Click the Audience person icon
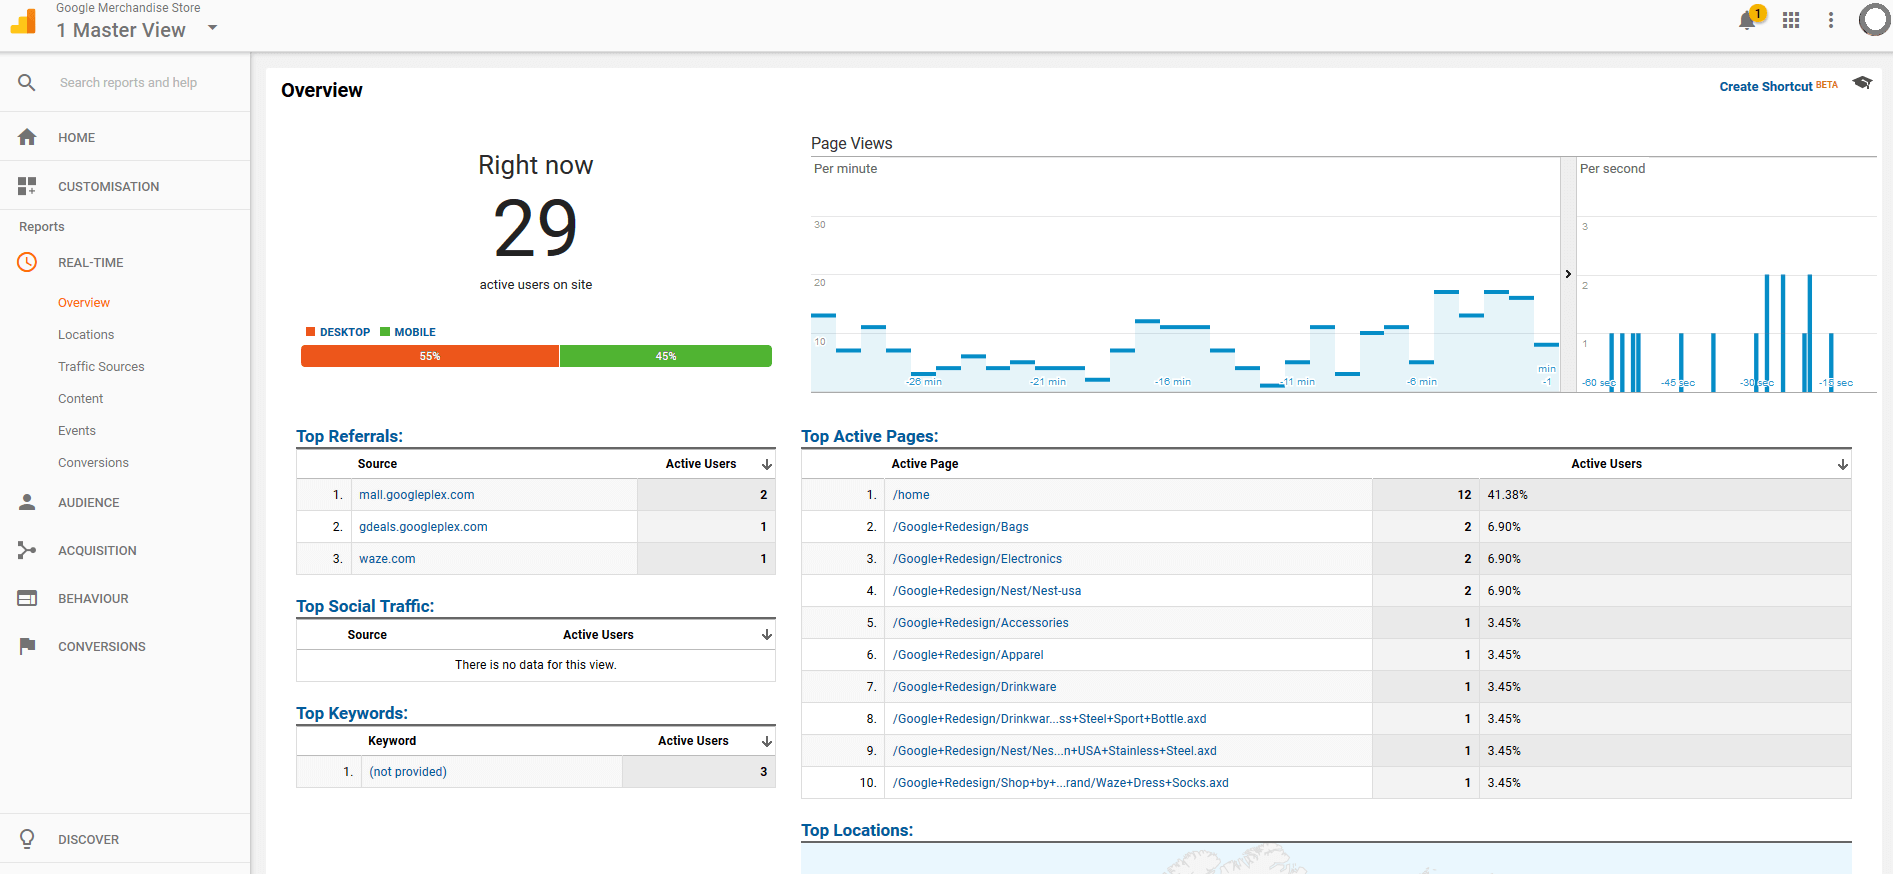Image resolution: width=1893 pixels, height=874 pixels. pos(27,502)
